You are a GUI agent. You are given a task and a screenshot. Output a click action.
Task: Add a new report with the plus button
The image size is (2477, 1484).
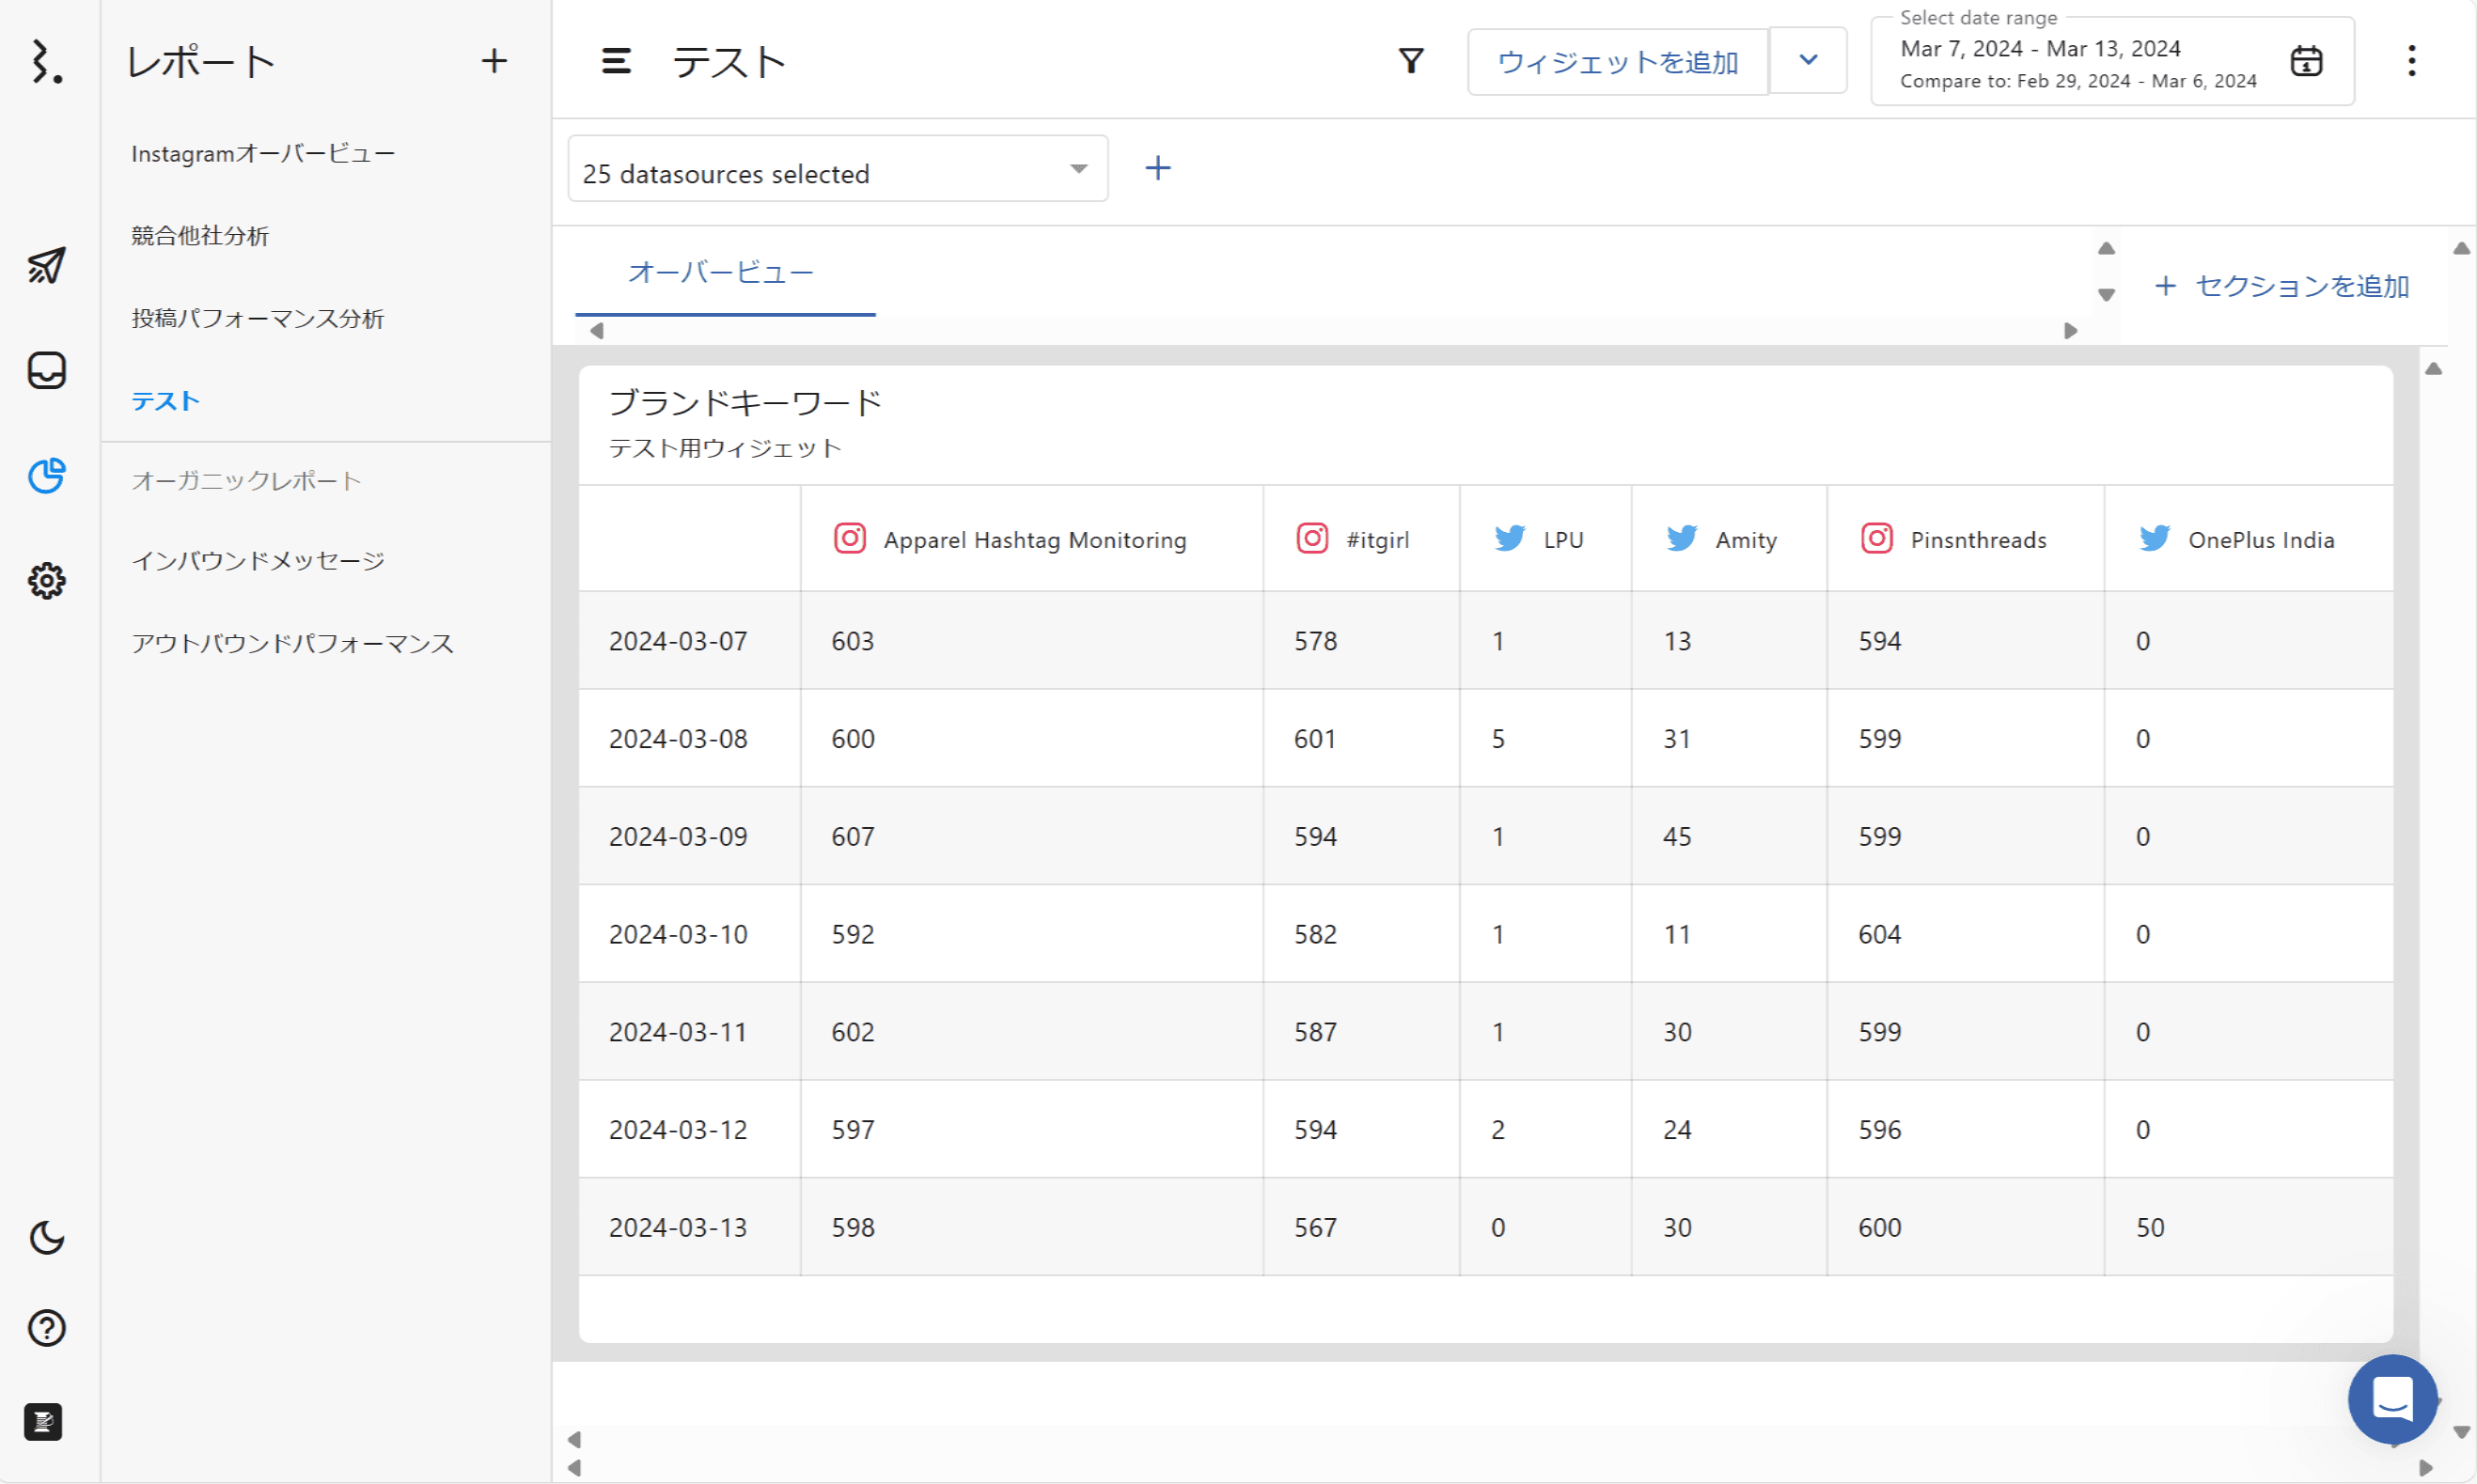[494, 61]
